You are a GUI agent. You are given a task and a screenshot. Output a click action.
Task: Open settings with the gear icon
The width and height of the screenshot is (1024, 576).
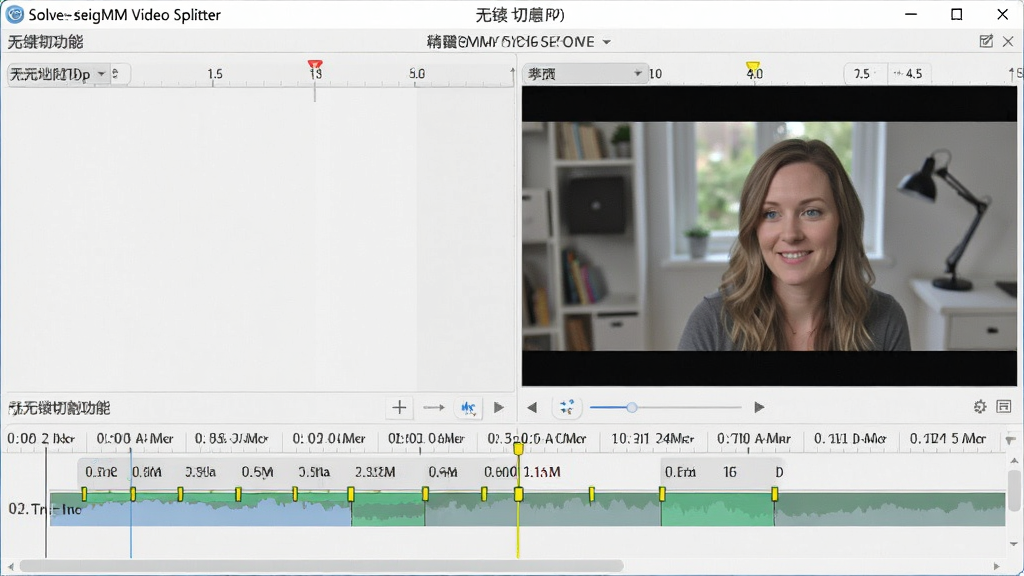980,407
